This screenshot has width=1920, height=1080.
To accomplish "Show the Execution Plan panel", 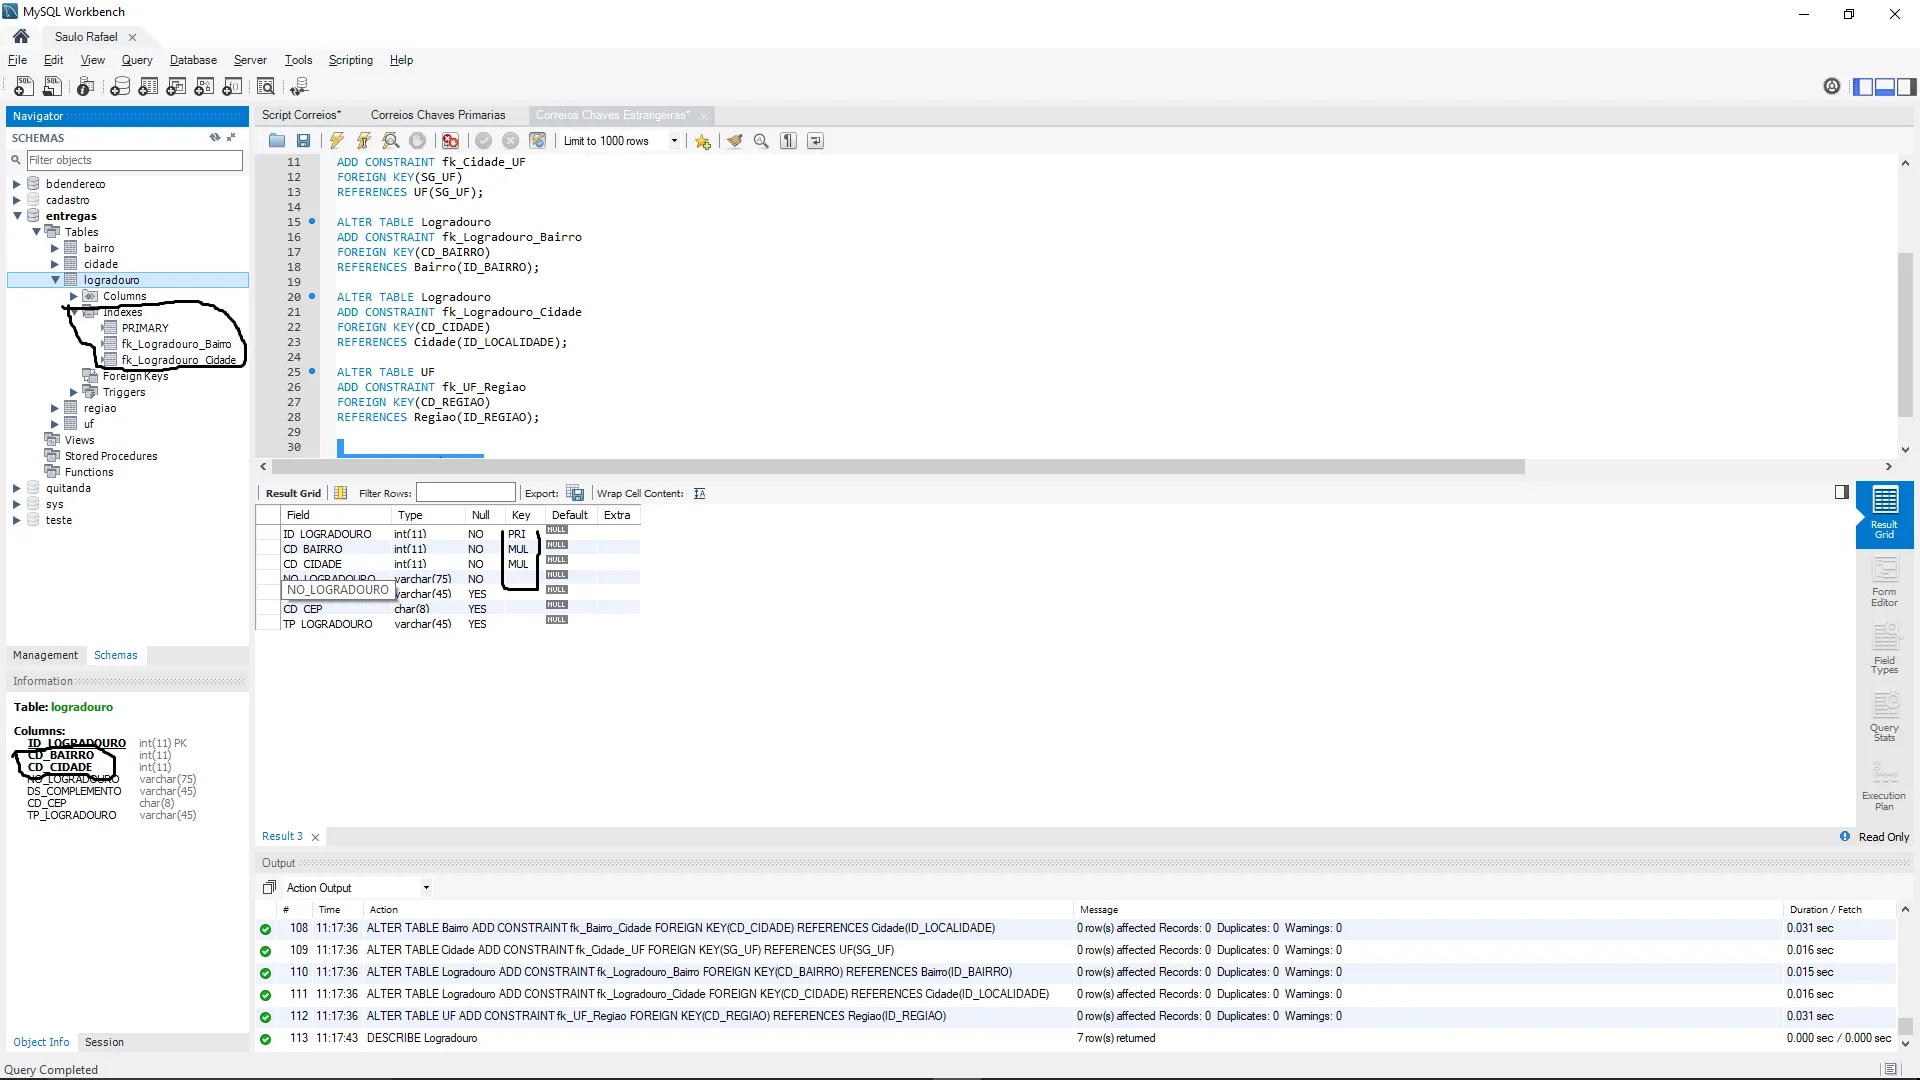I will coord(1884,786).
